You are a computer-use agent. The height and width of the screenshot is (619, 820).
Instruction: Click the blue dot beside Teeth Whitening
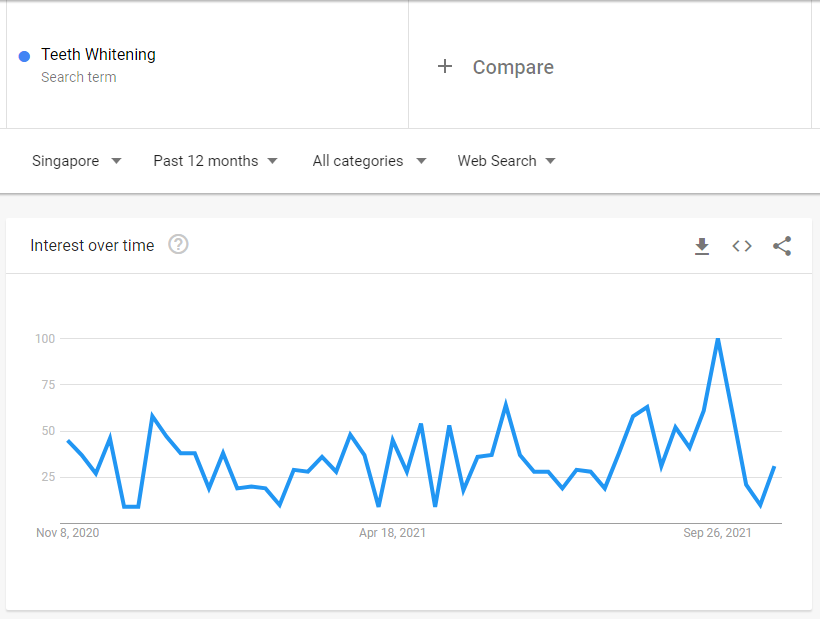[25, 56]
